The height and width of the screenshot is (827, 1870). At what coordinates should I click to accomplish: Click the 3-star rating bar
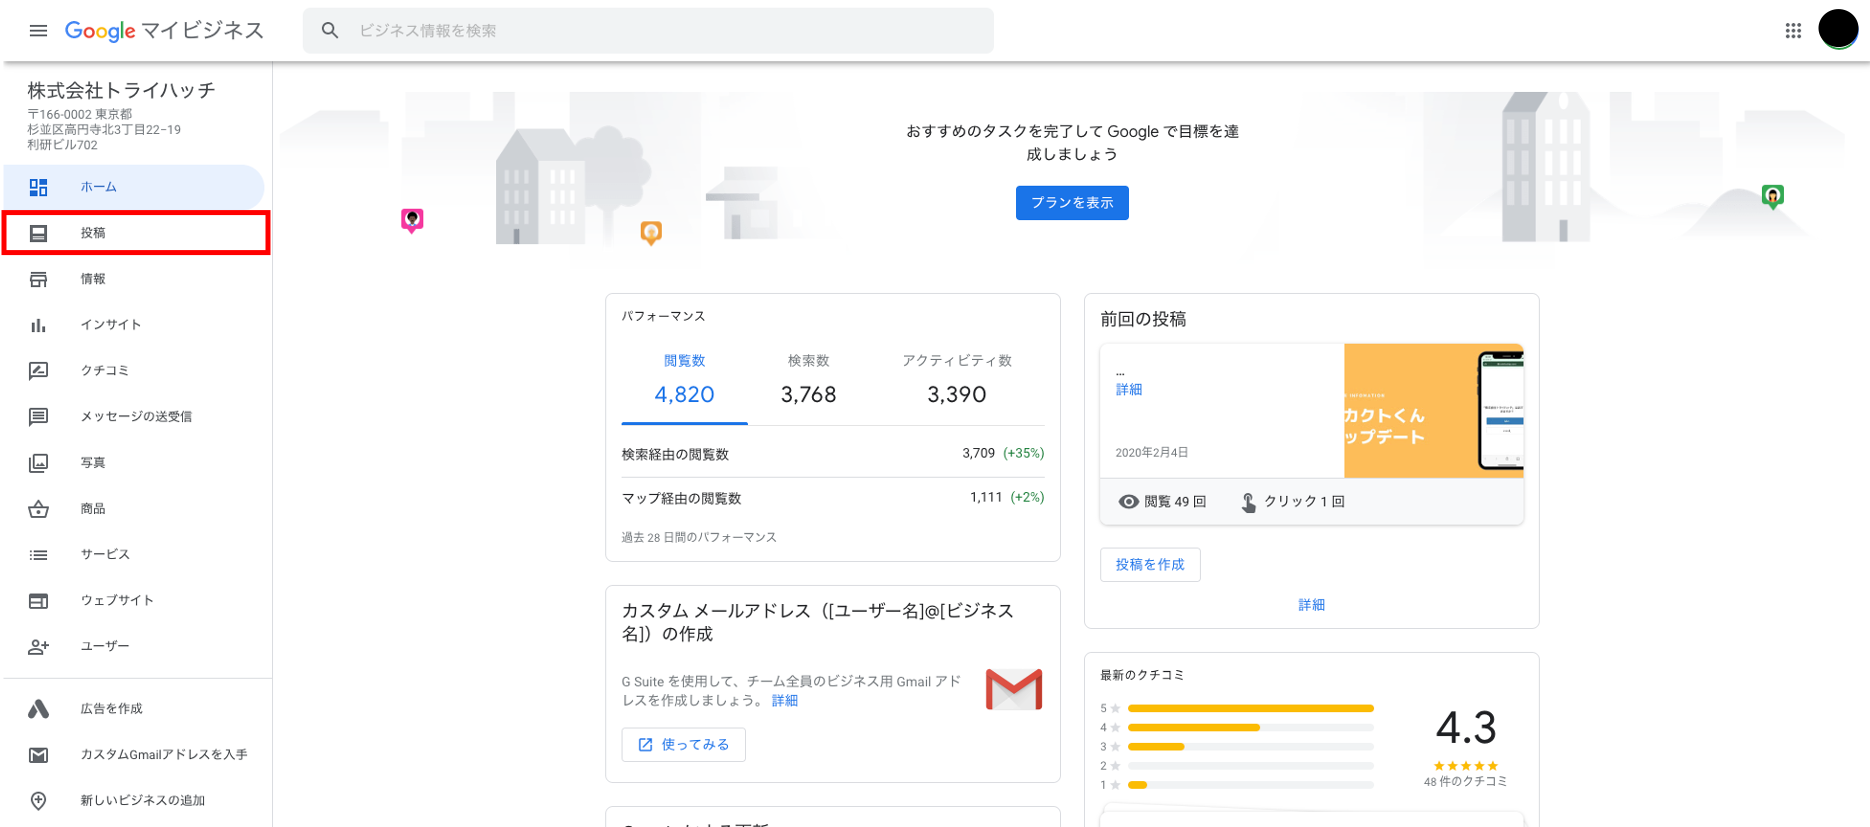point(1250,746)
